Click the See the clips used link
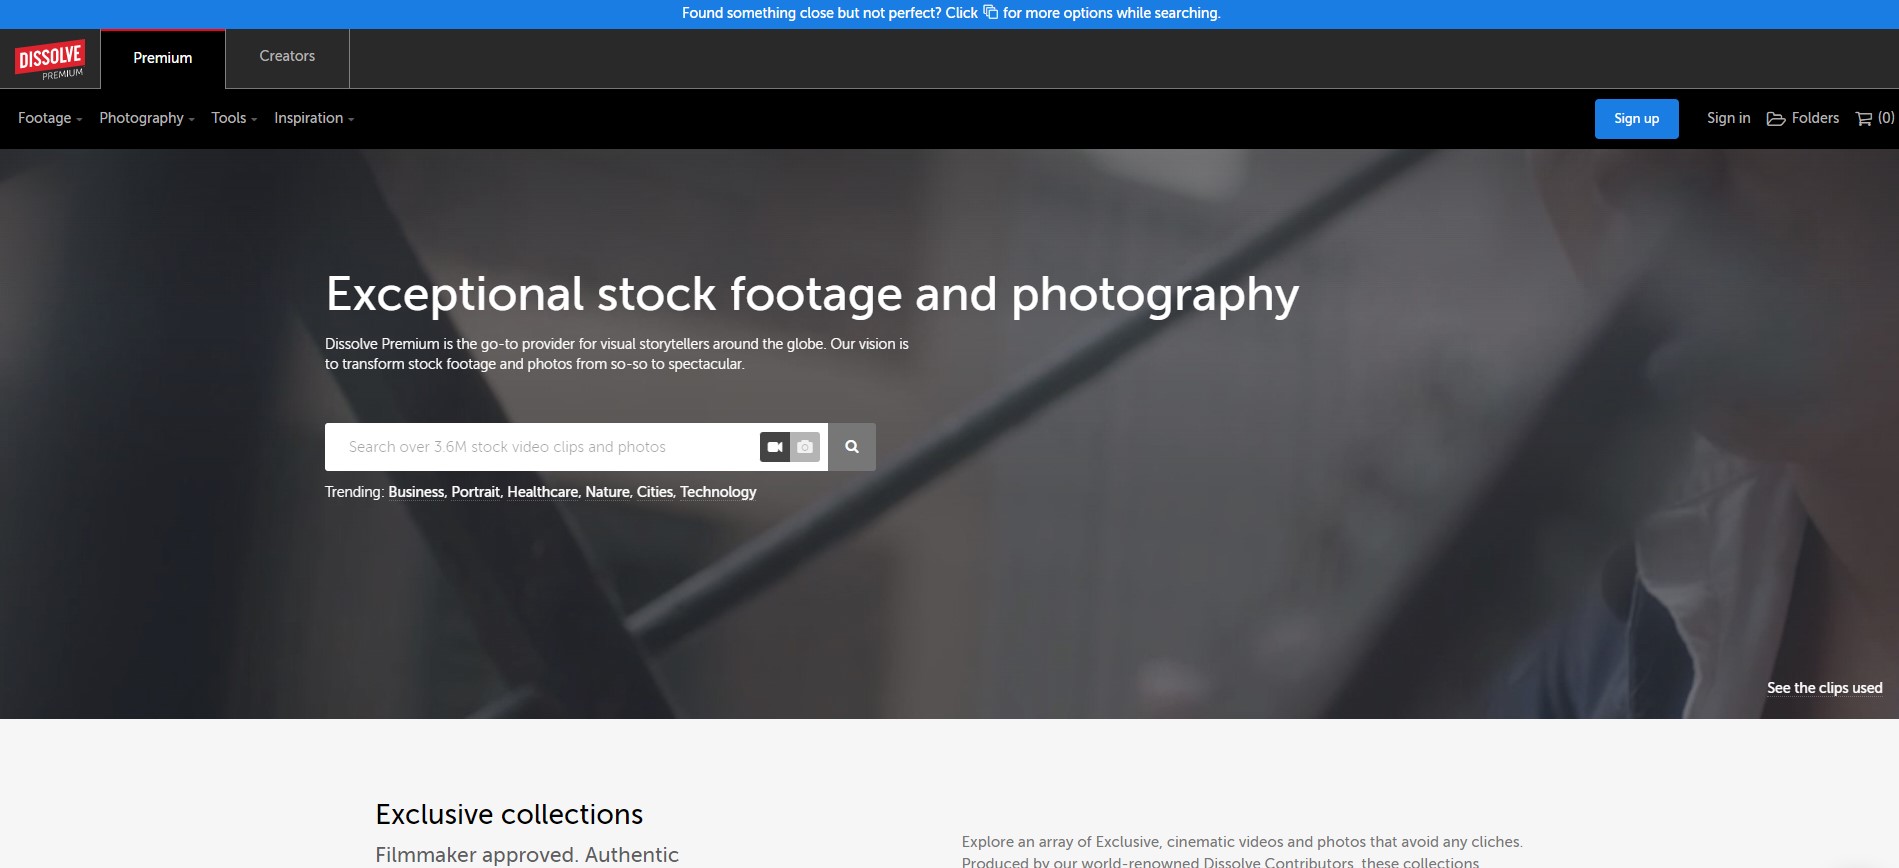 1824,688
